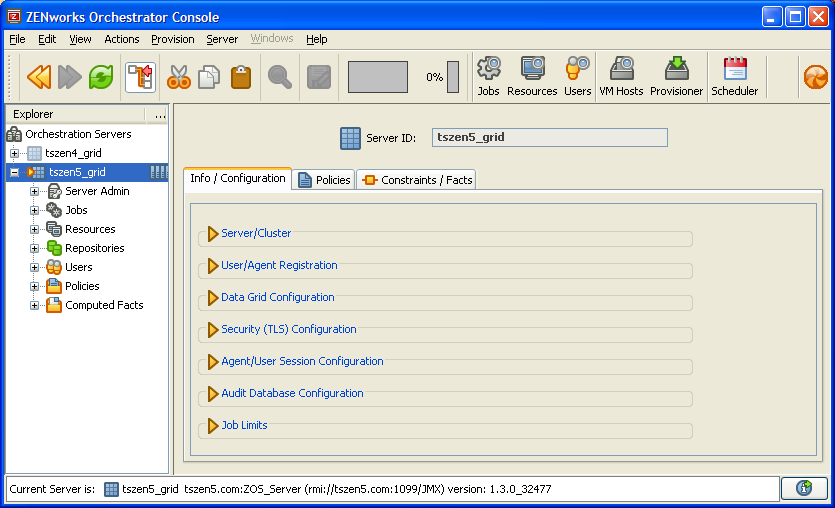Screen dimensions: 835x508
Task: Select the Info / Configuration tab
Action: (x=238, y=178)
